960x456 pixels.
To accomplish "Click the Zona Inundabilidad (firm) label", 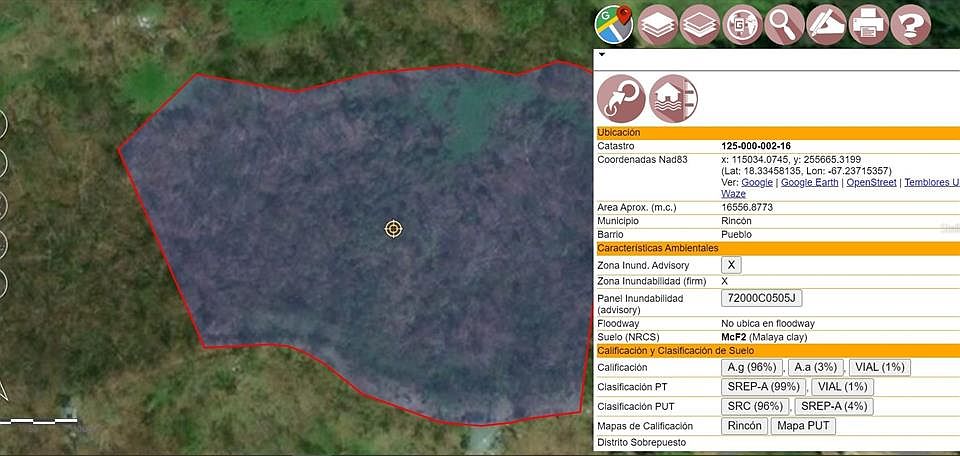I will tap(651, 281).
